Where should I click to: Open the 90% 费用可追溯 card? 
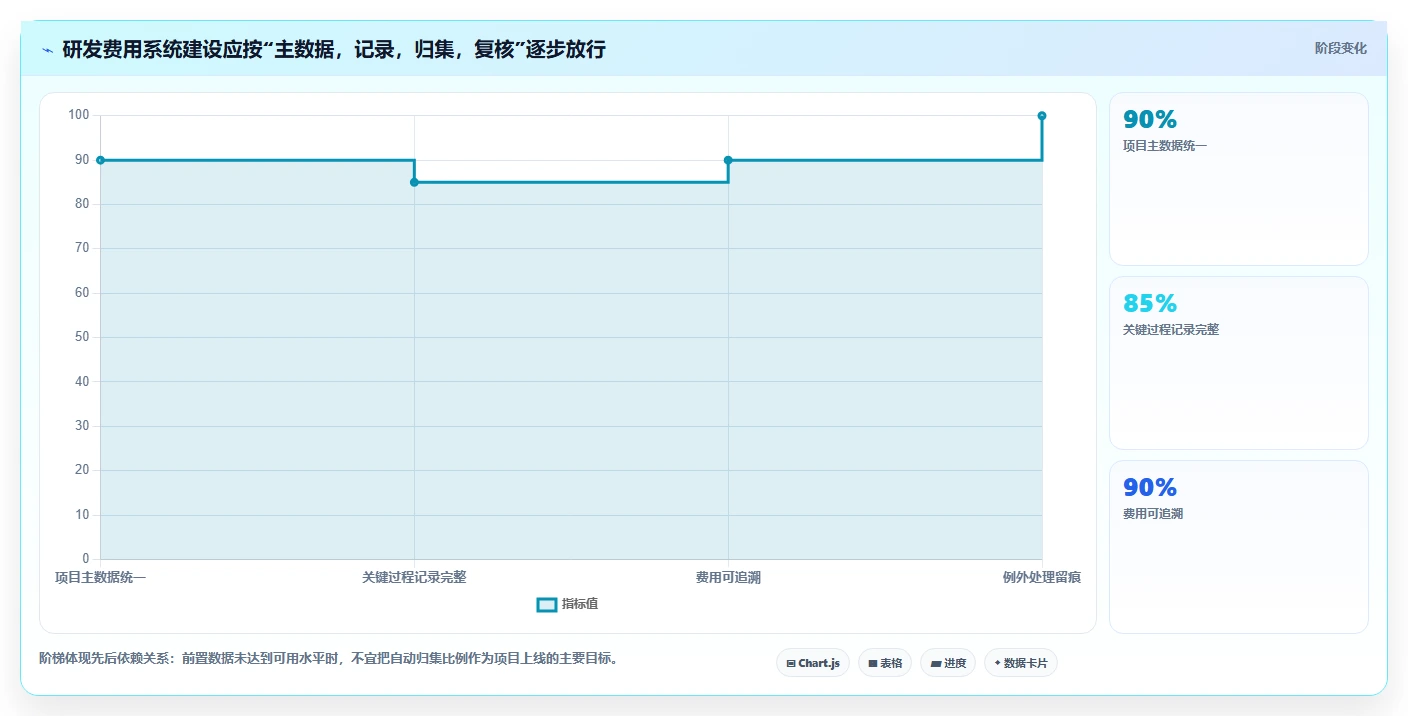(x=1239, y=547)
